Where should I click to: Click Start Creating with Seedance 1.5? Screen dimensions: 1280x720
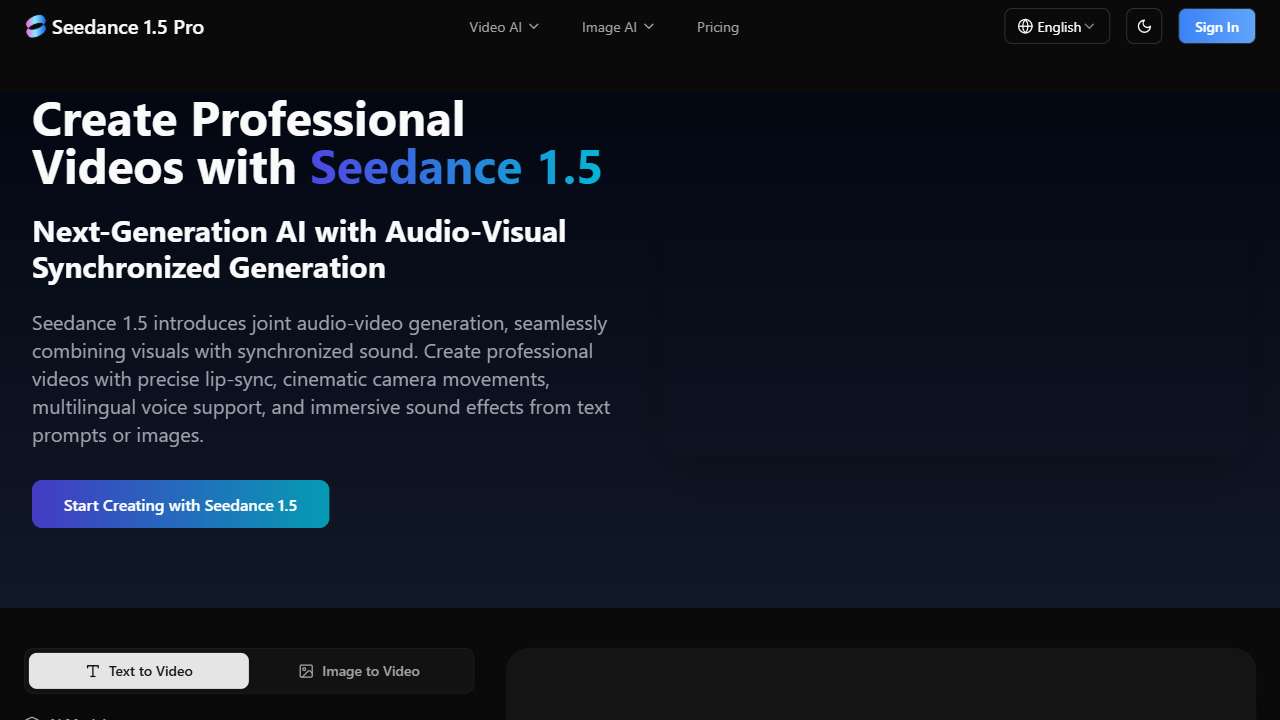click(180, 504)
